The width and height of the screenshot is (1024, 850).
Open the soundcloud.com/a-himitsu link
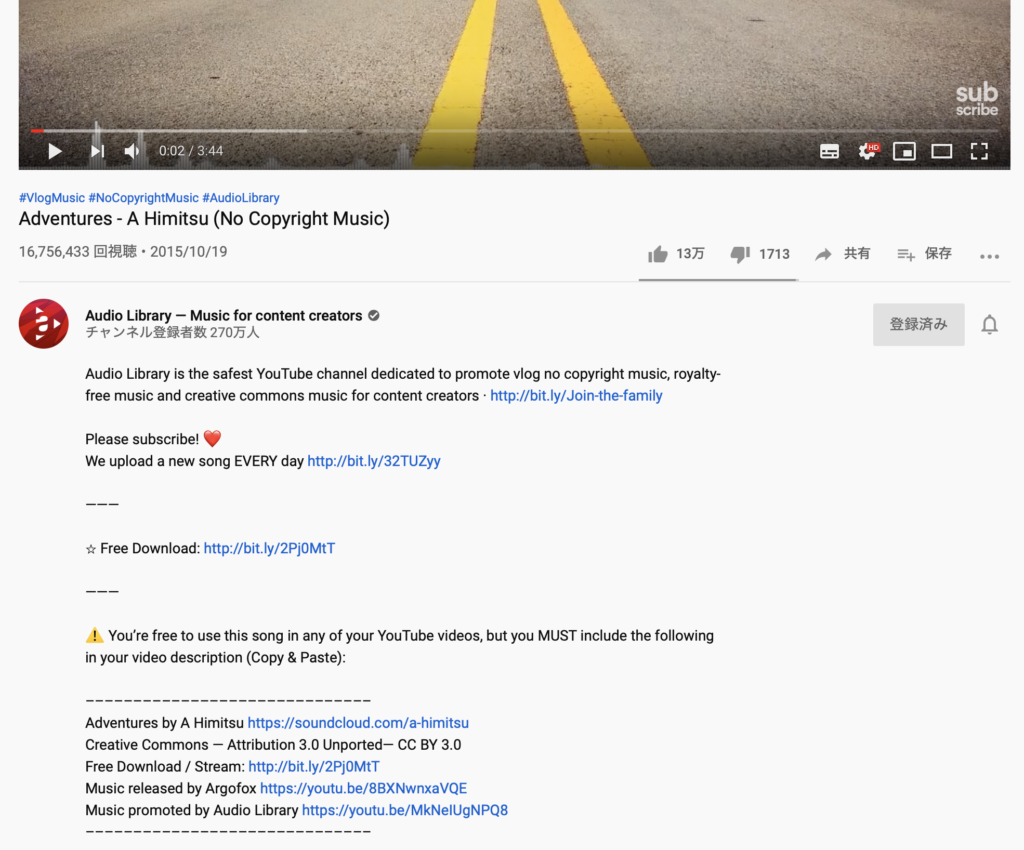click(358, 723)
